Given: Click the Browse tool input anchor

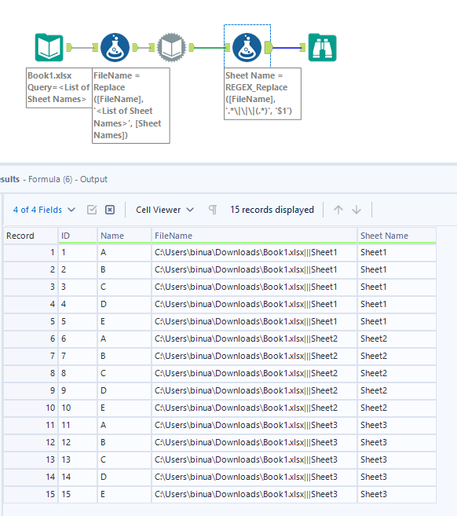Looking at the screenshot, I should pos(302,47).
